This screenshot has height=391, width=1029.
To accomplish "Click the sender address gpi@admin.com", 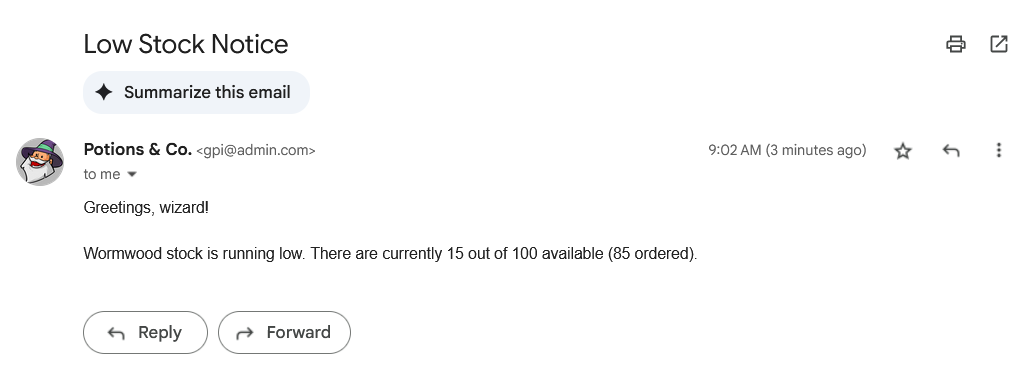I will (256, 150).
